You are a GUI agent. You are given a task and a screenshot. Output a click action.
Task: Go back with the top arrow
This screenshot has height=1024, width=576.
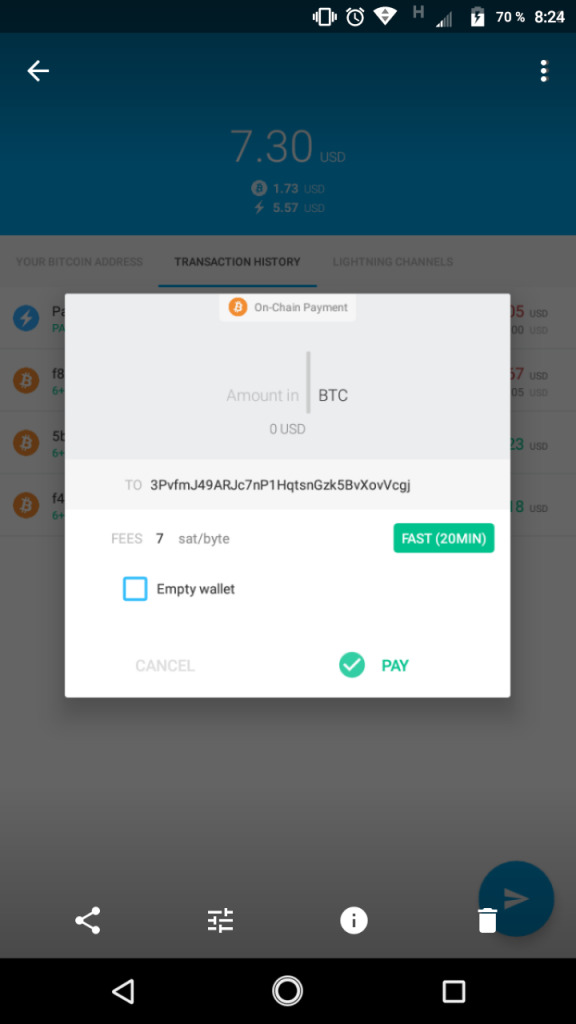(x=38, y=71)
